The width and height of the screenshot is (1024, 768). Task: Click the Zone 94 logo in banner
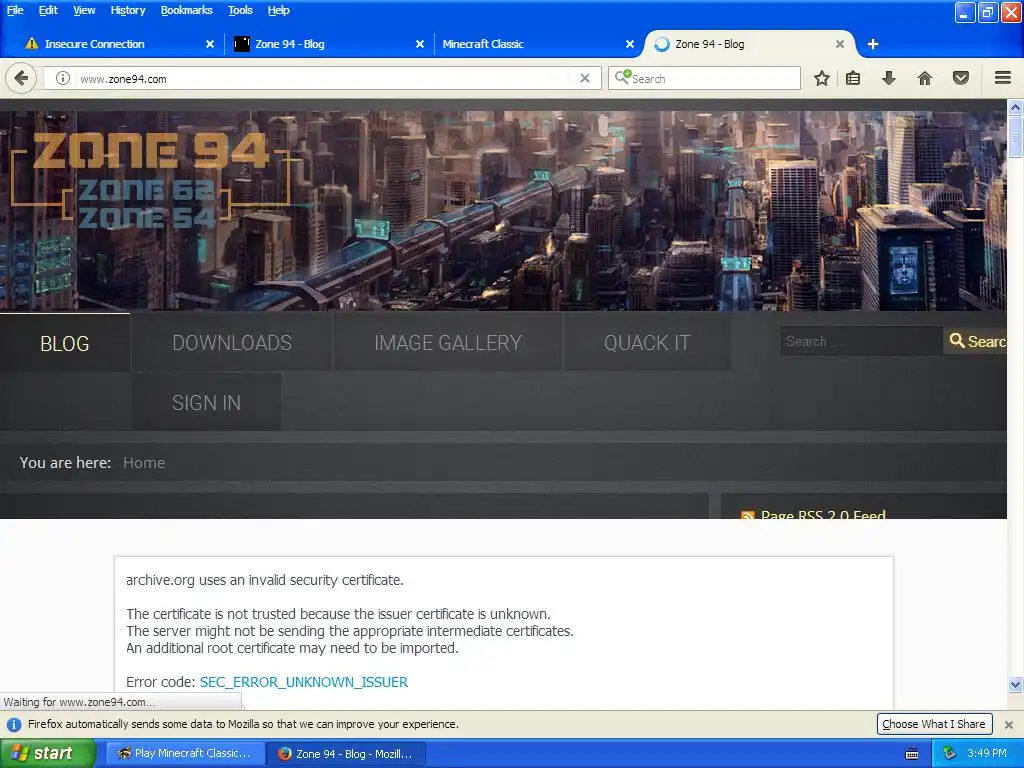(150, 178)
